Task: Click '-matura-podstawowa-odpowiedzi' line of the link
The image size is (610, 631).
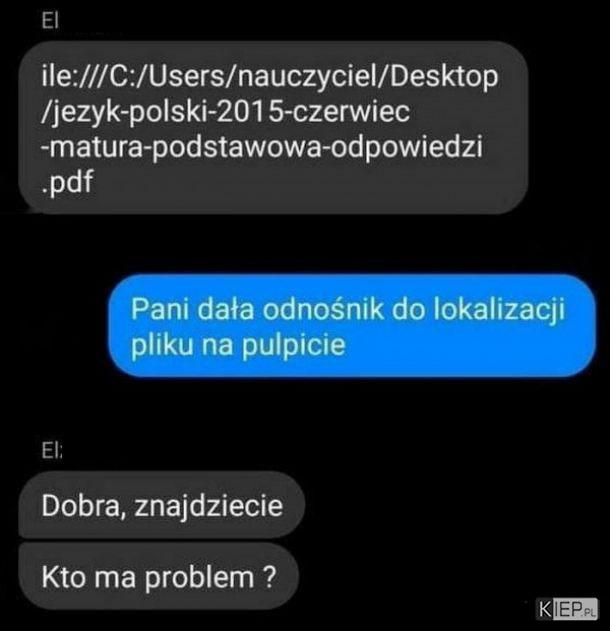Action: tap(262, 147)
